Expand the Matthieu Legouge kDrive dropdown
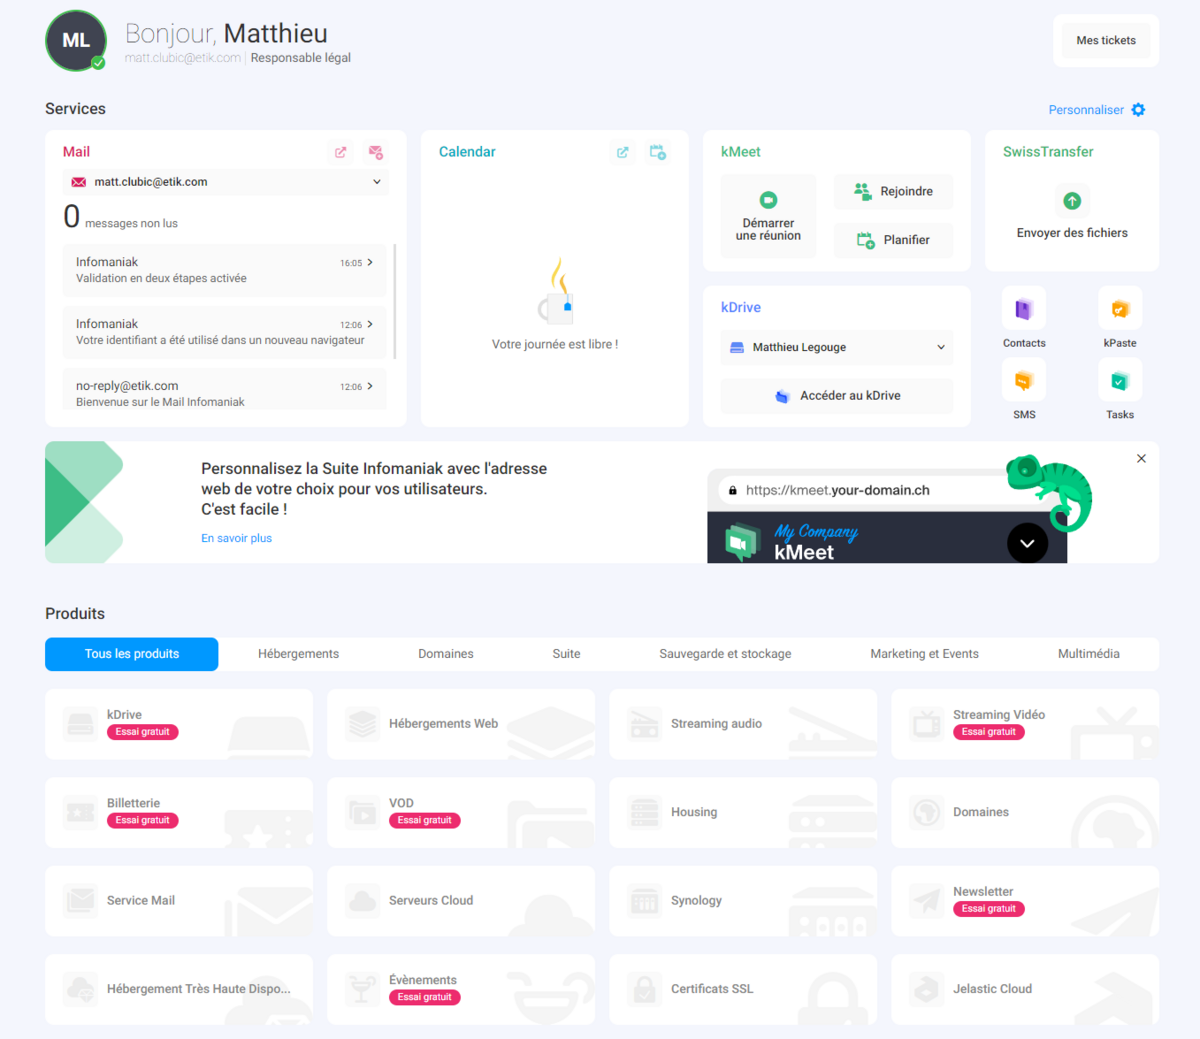This screenshot has height=1039, width=1200. [837, 347]
